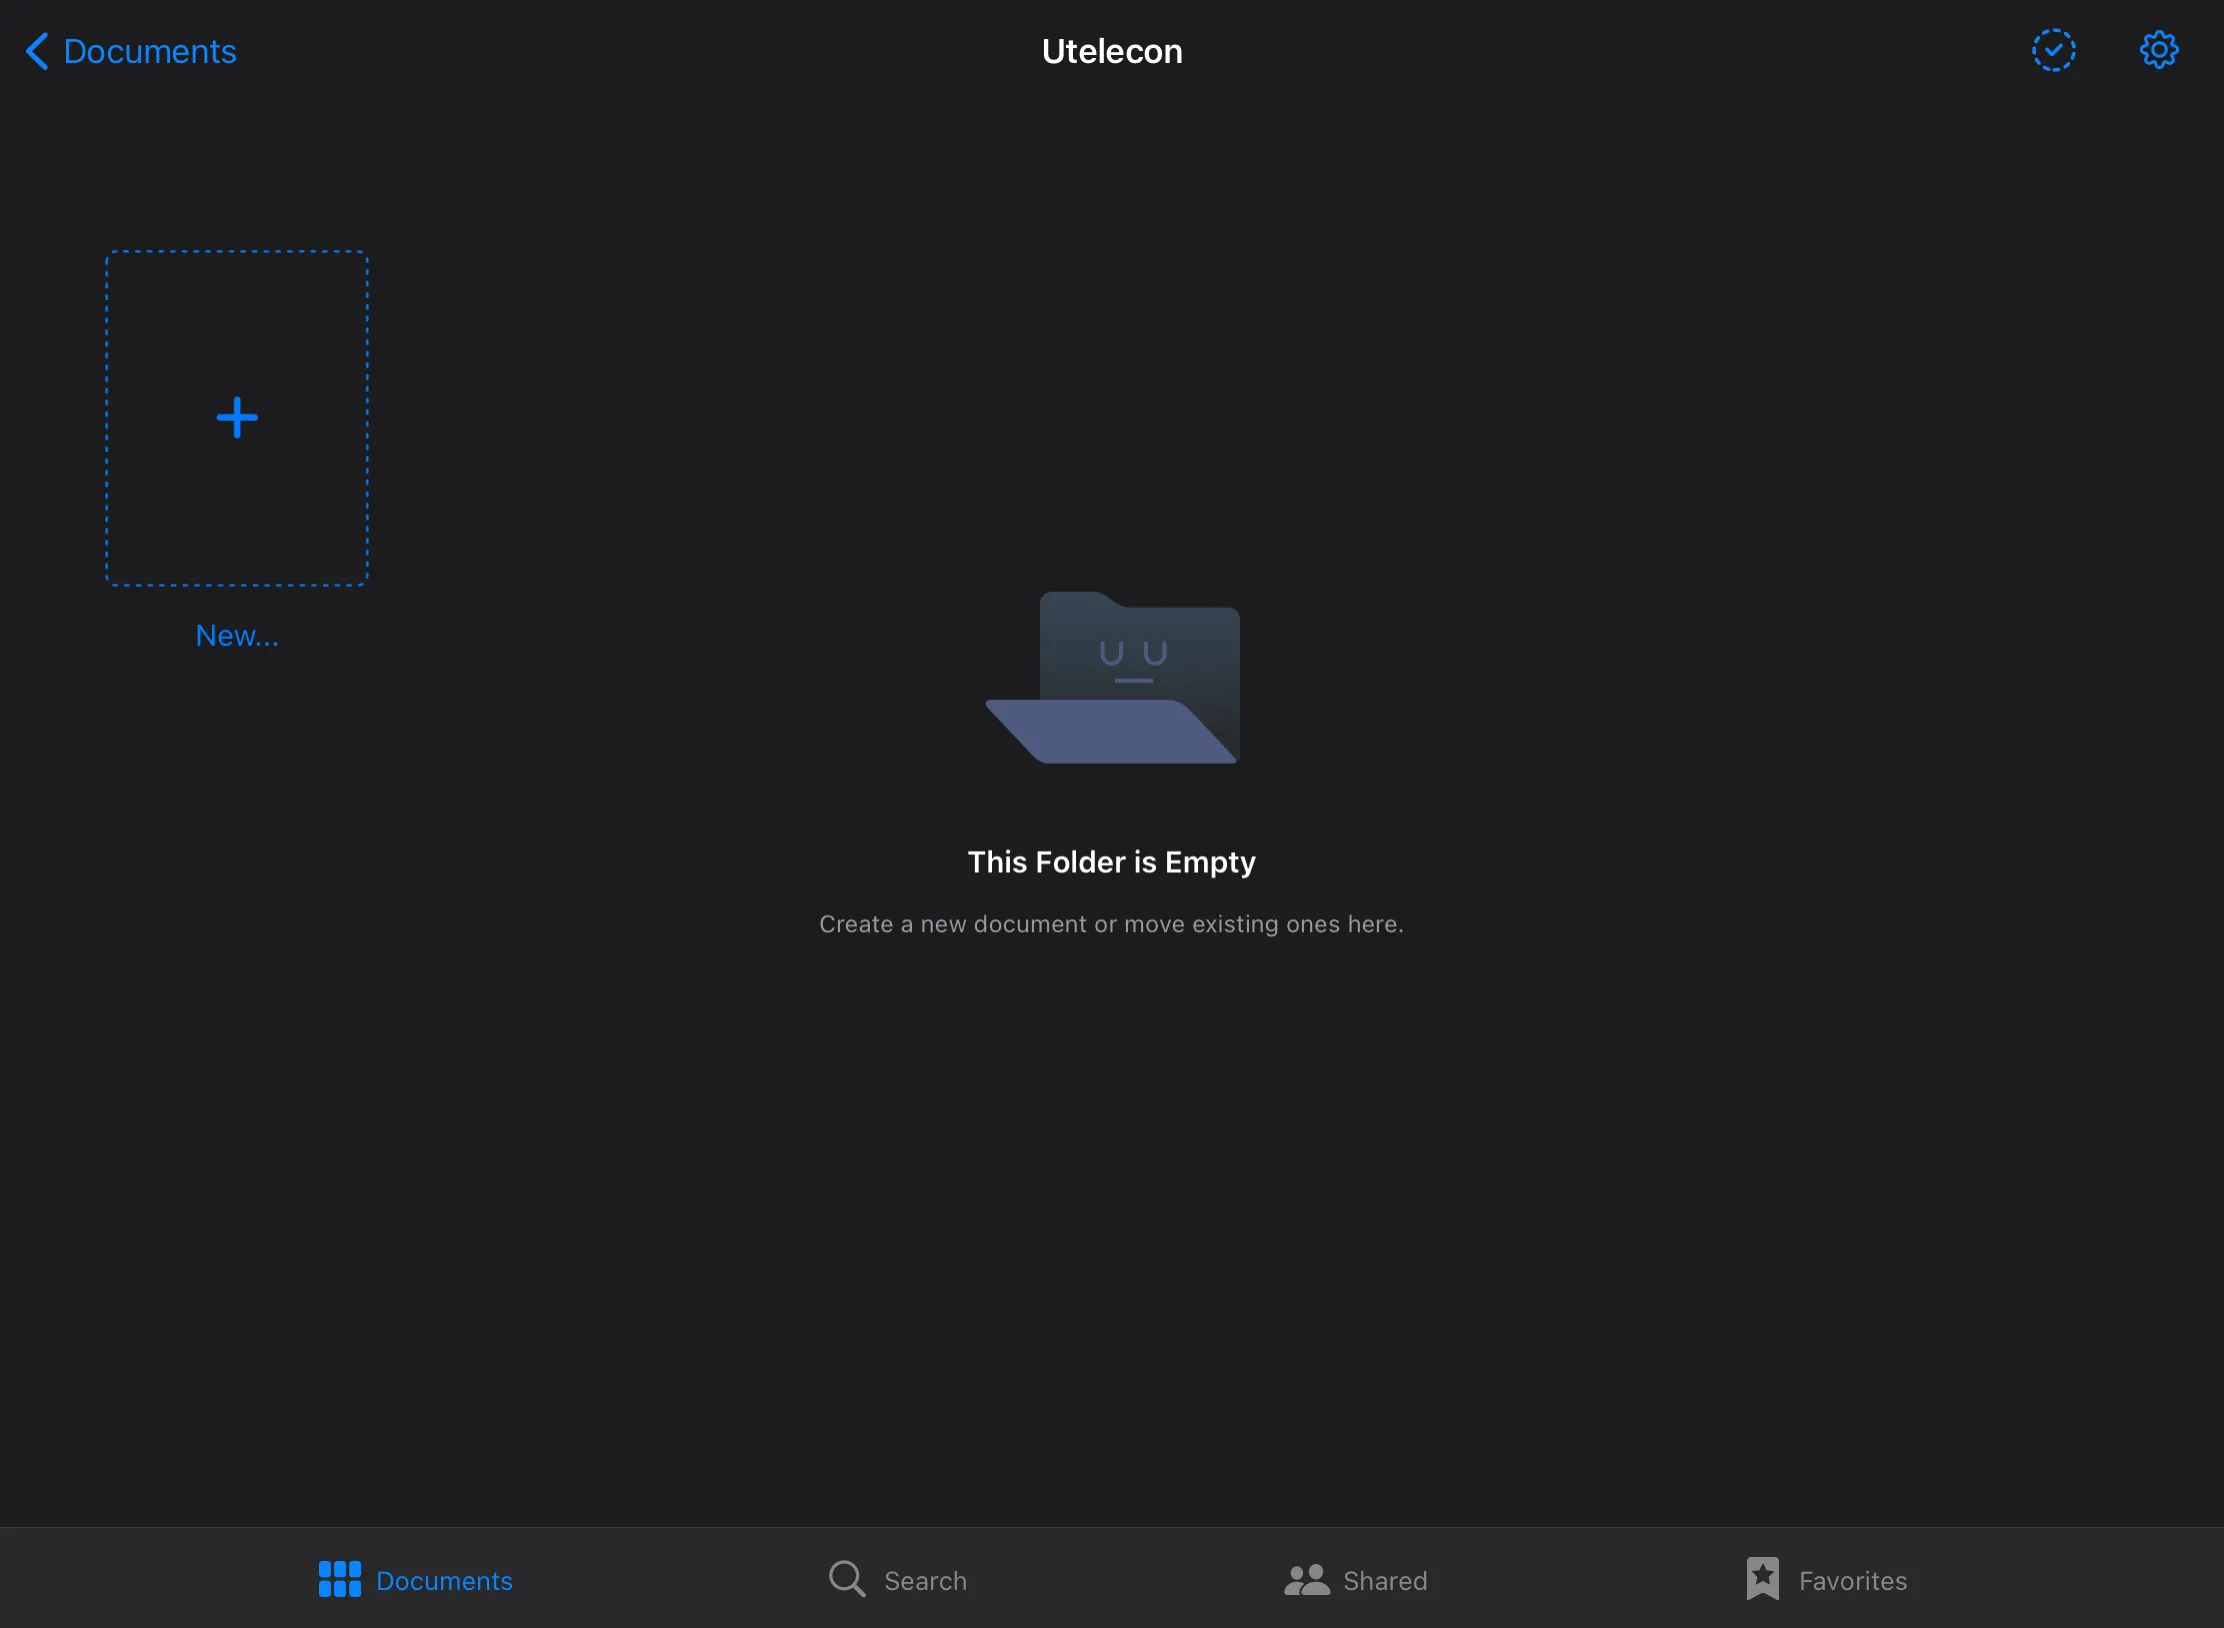
Task: Switch to the Shared tab
Action: coord(1385,1581)
